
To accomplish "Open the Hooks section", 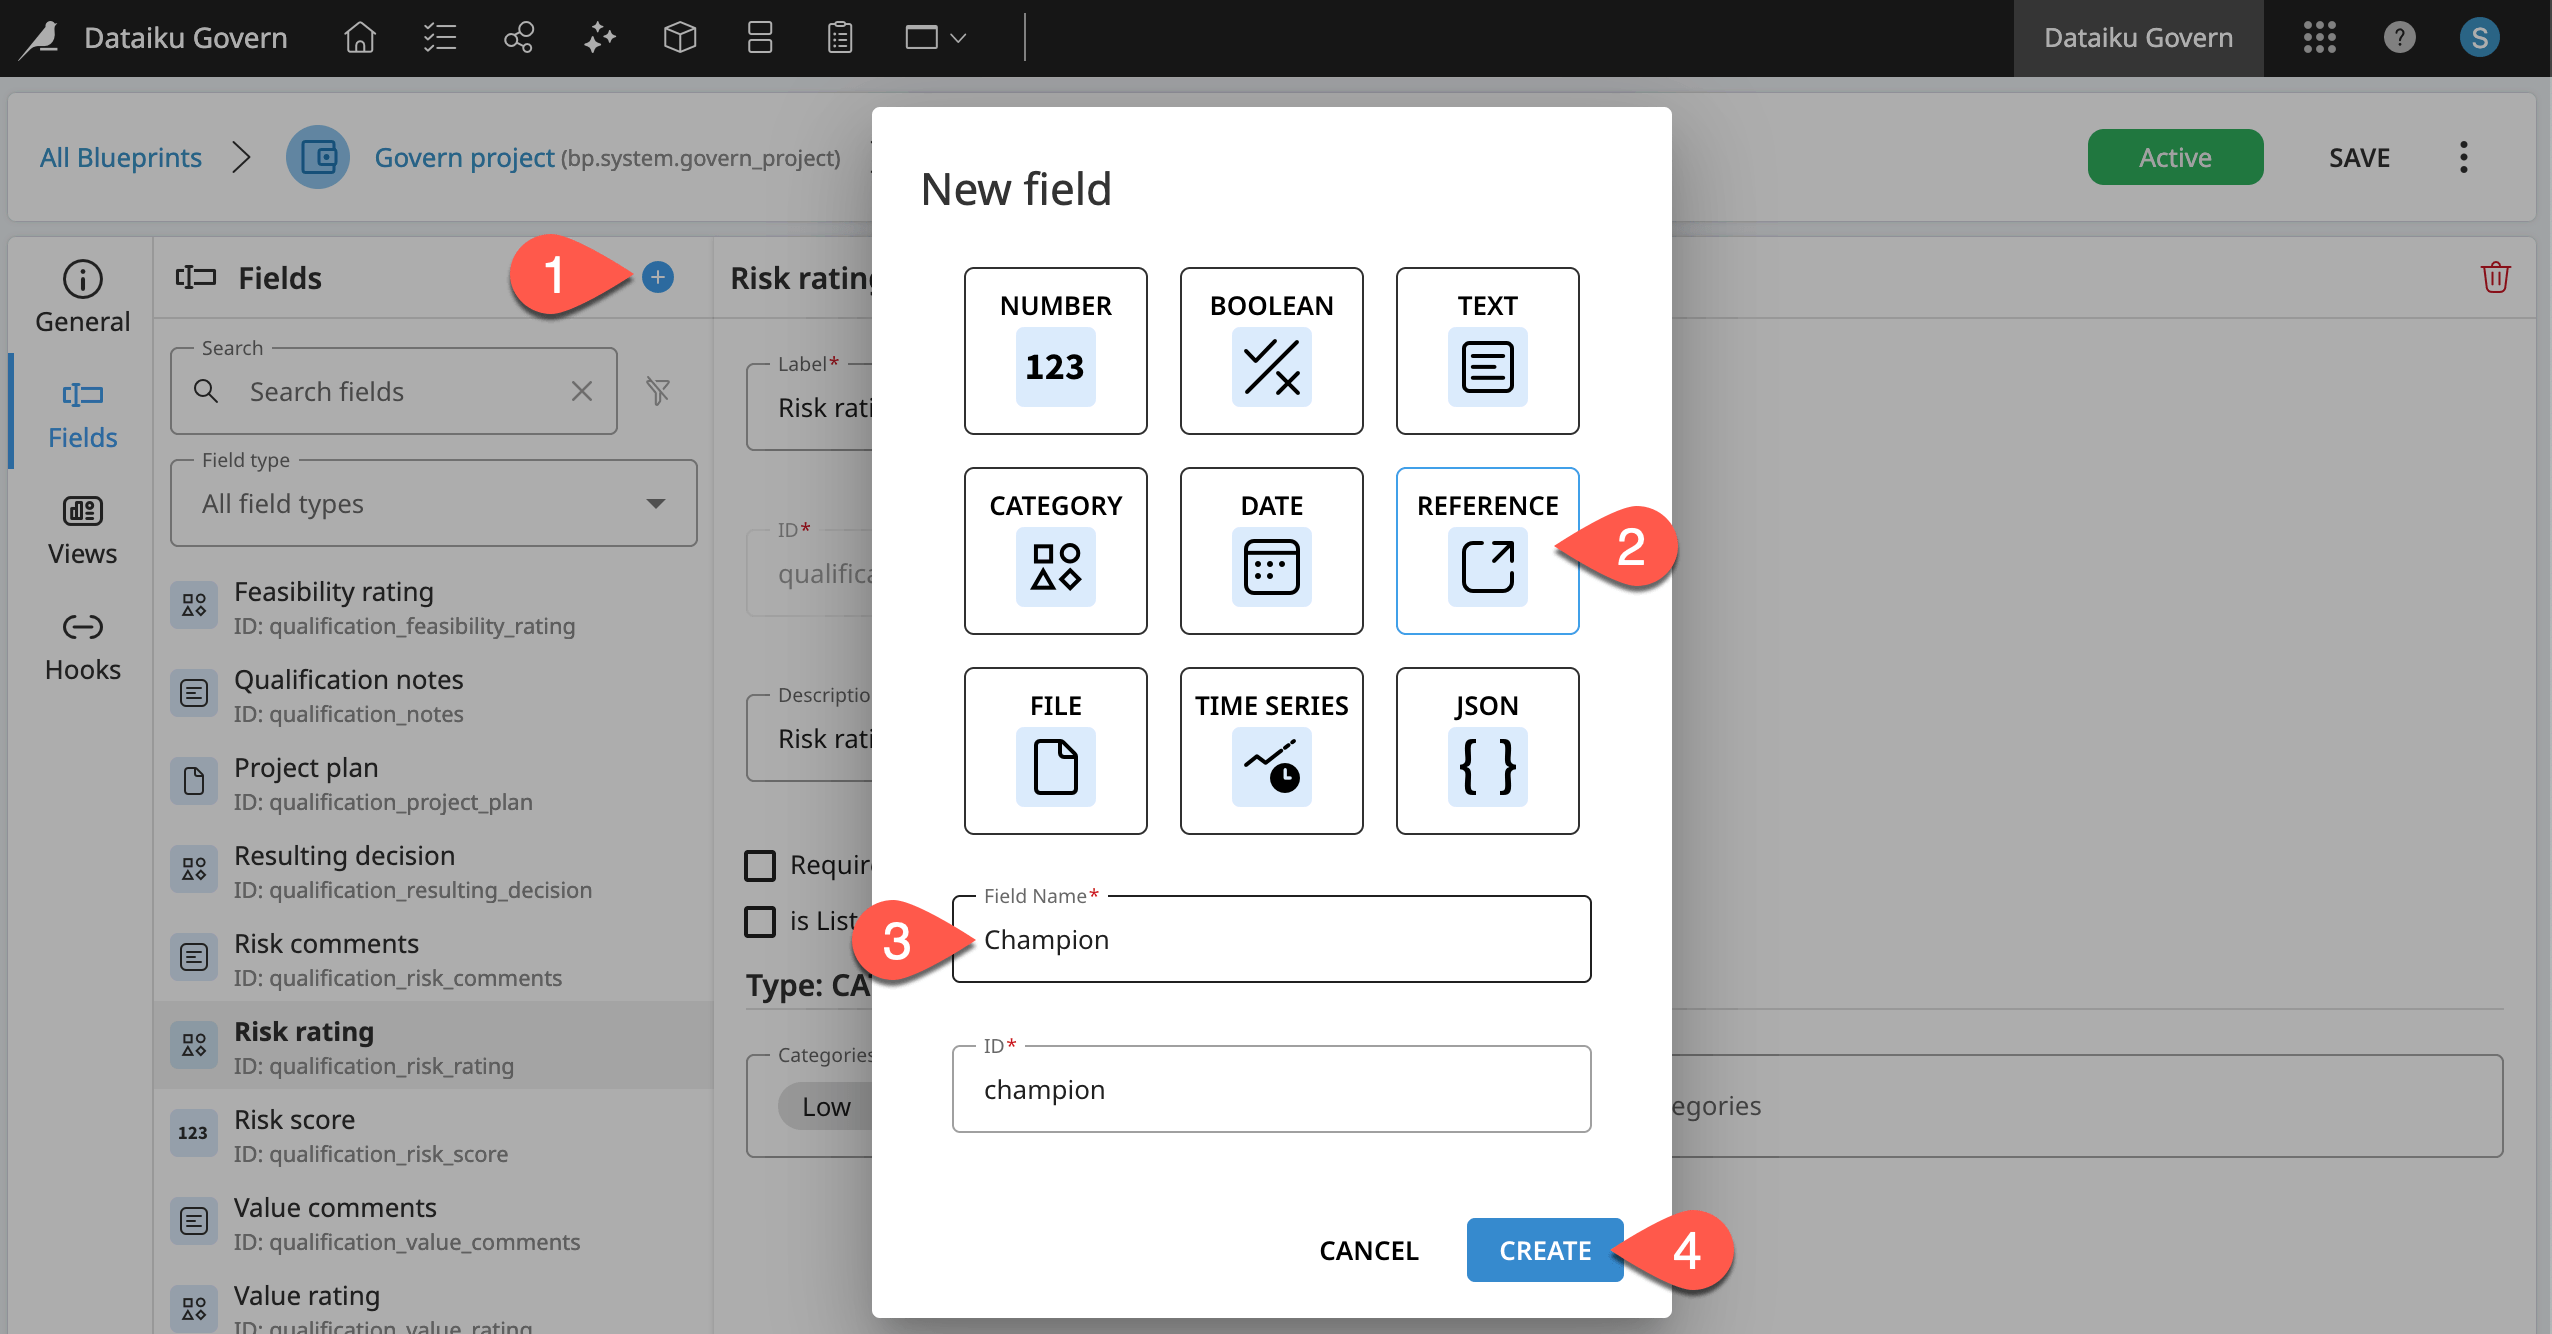I will (x=82, y=644).
